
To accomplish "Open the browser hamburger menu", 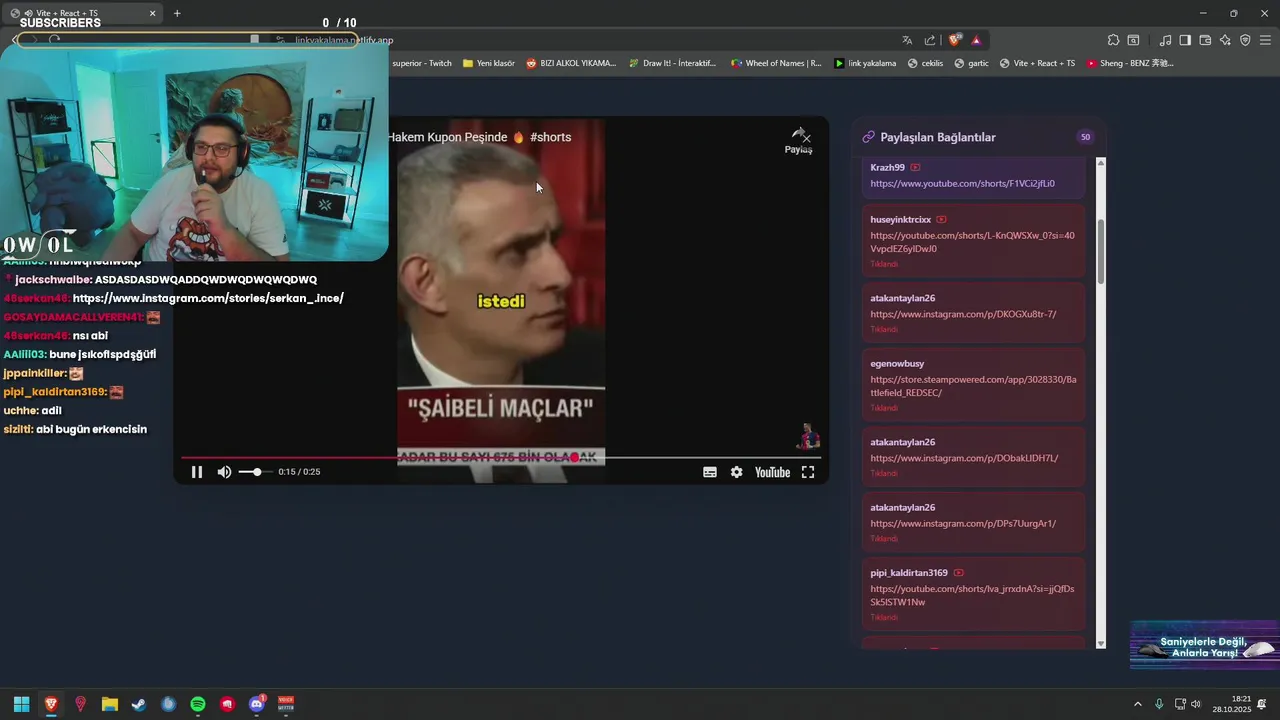I will click(x=1265, y=40).
